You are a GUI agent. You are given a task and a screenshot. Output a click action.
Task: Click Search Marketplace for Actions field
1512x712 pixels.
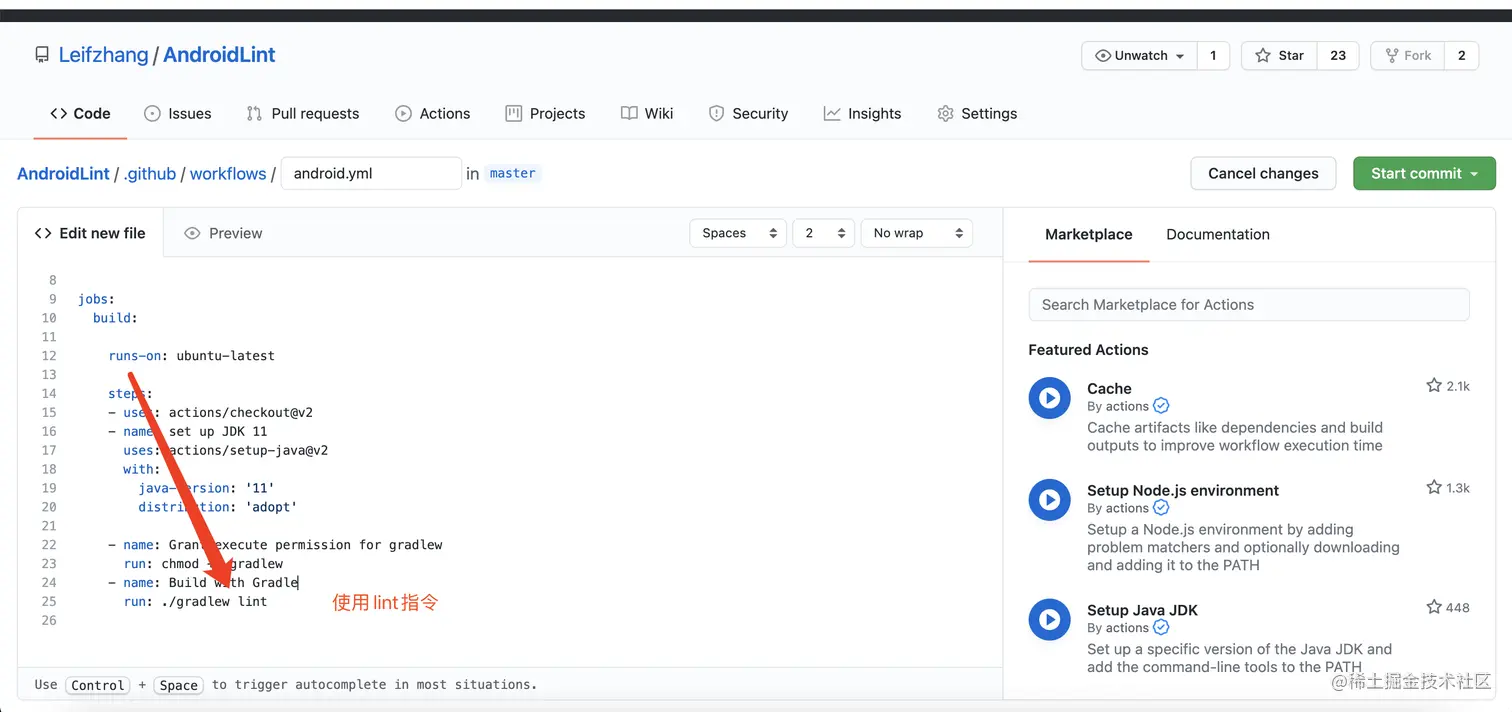tap(1249, 305)
